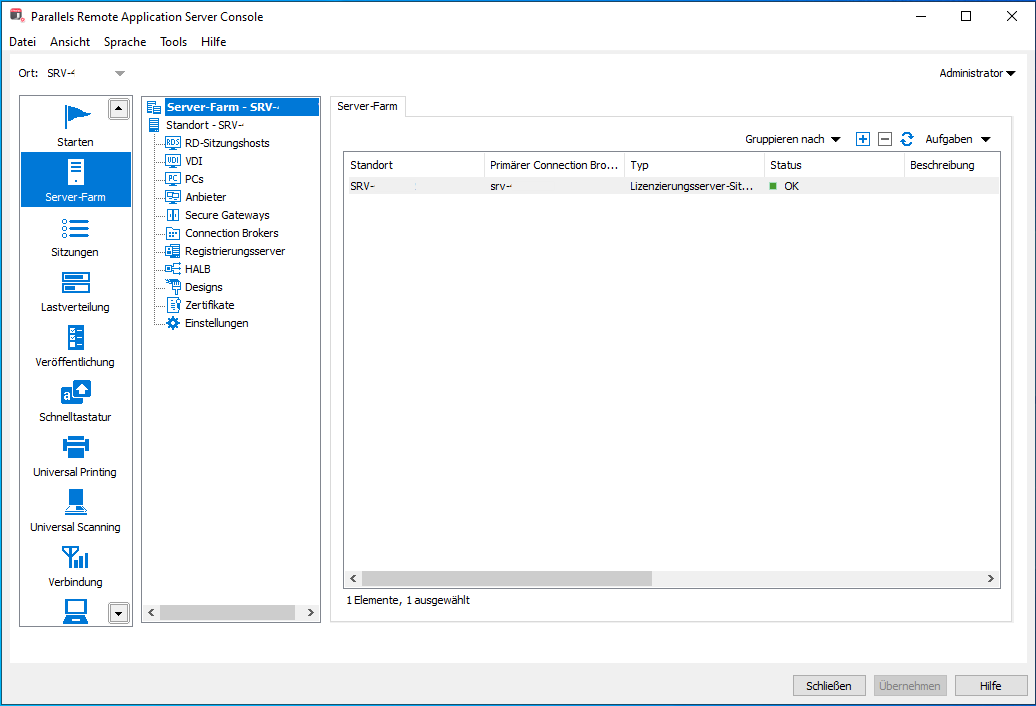The image size is (1036, 706).
Task: Select PCs node in the tree
Action: coord(194,179)
